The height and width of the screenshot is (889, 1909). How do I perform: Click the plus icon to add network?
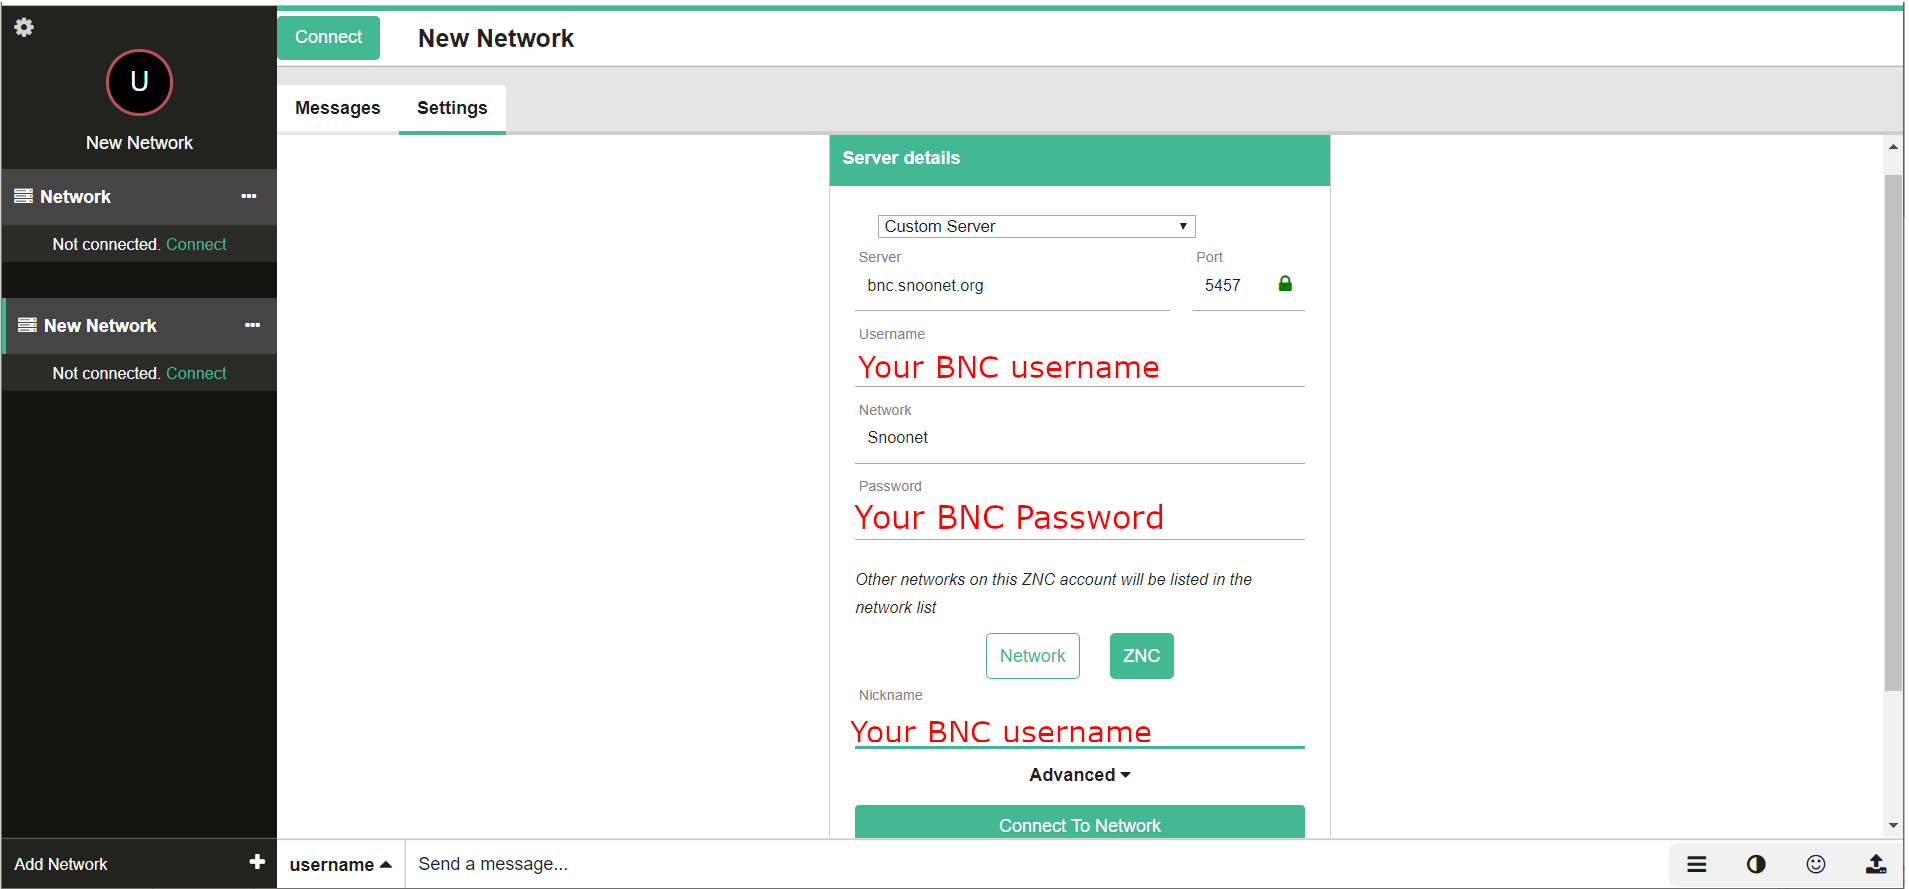(257, 862)
